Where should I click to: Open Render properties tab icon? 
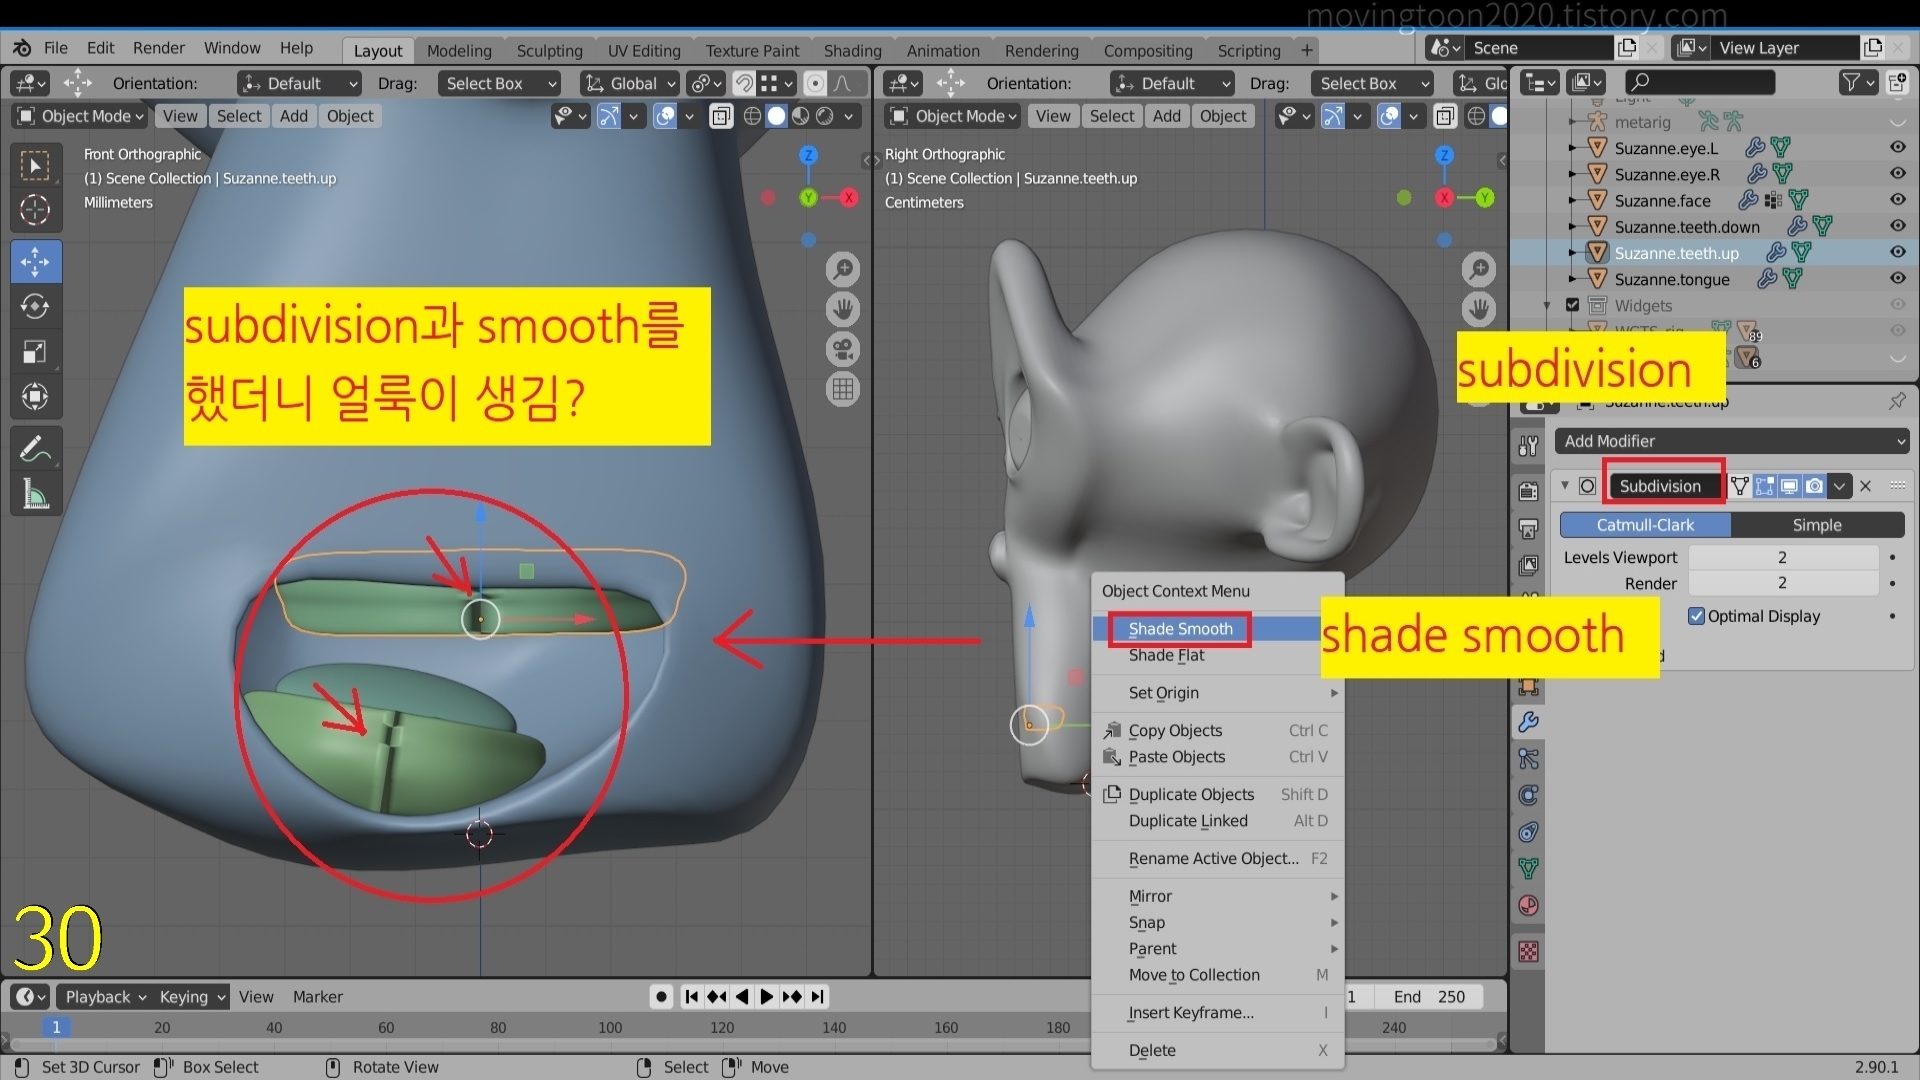click(x=1528, y=491)
